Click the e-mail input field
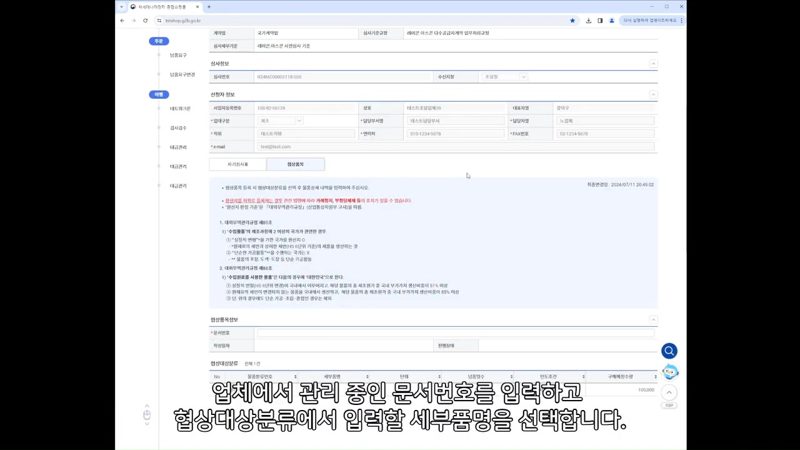The width and height of the screenshot is (800, 450). click(456, 147)
